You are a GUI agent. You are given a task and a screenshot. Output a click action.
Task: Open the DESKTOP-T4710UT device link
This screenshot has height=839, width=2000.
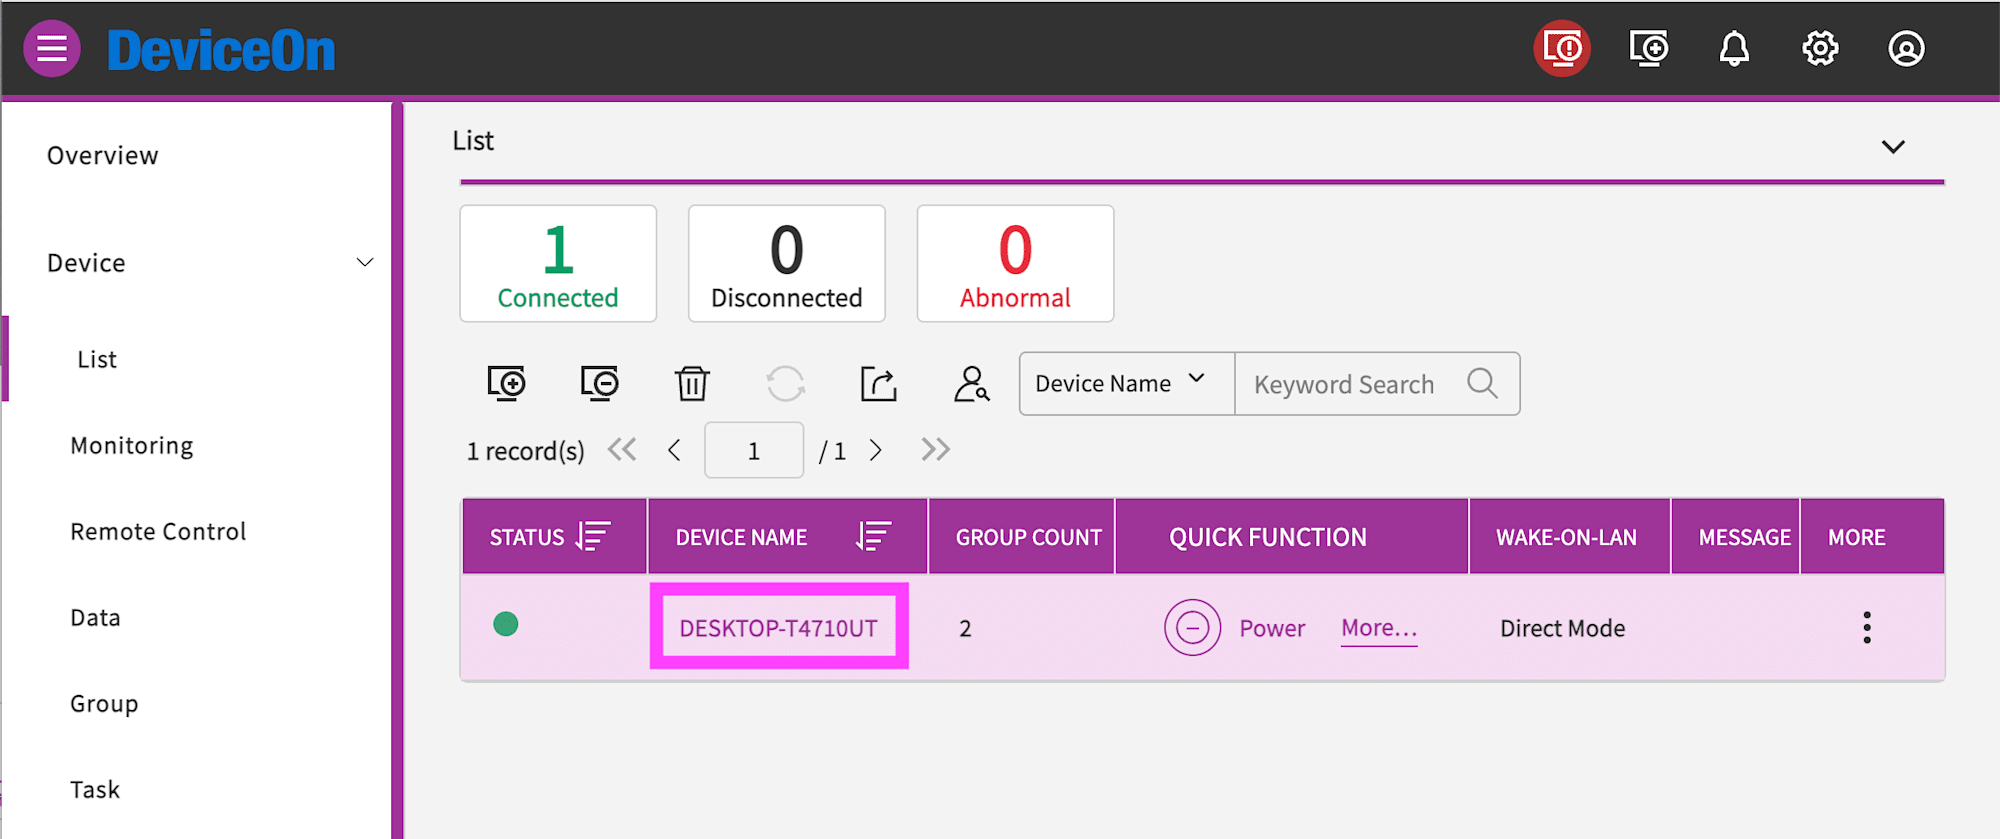point(778,628)
